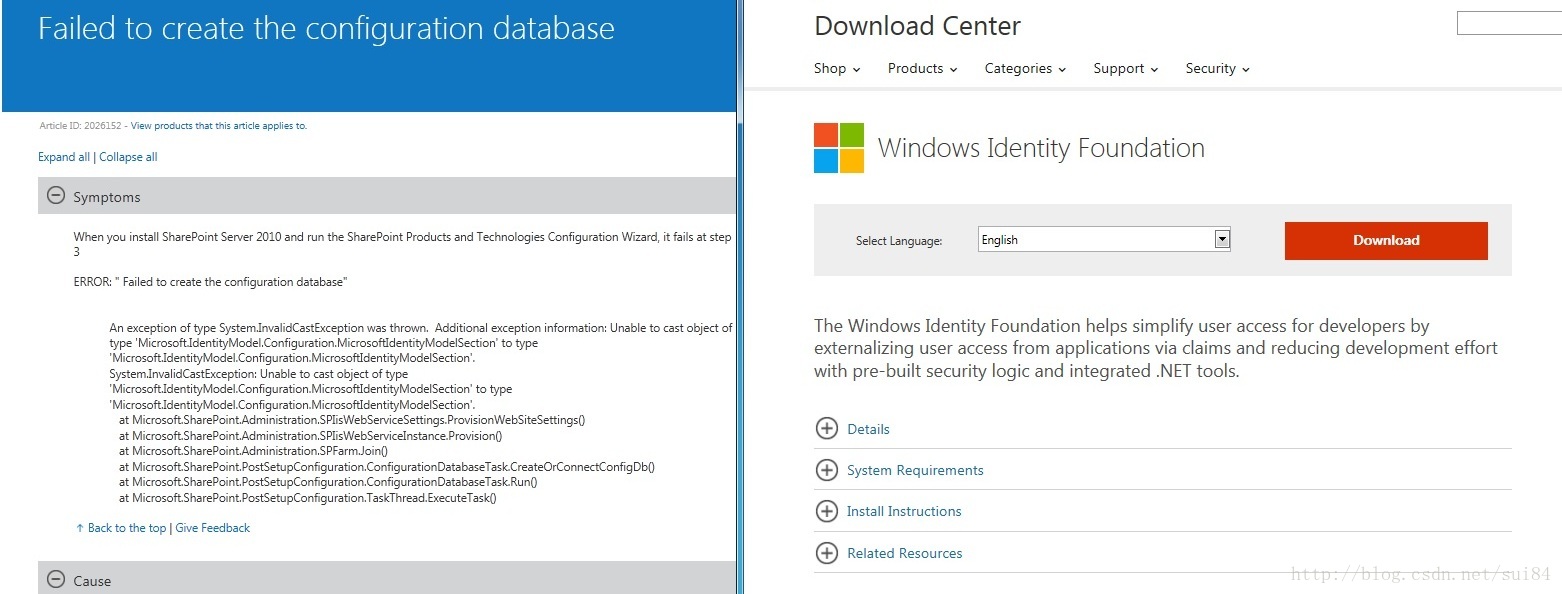Expand the System Requirements plus icon
This screenshot has width=1562, height=594.
click(827, 470)
